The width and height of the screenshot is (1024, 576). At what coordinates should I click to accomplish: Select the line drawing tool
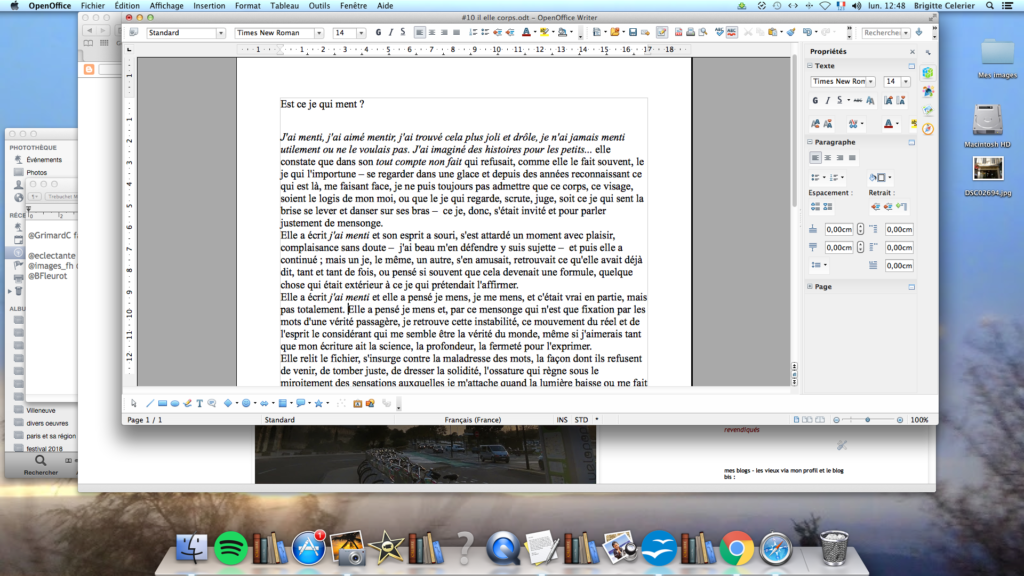149,403
